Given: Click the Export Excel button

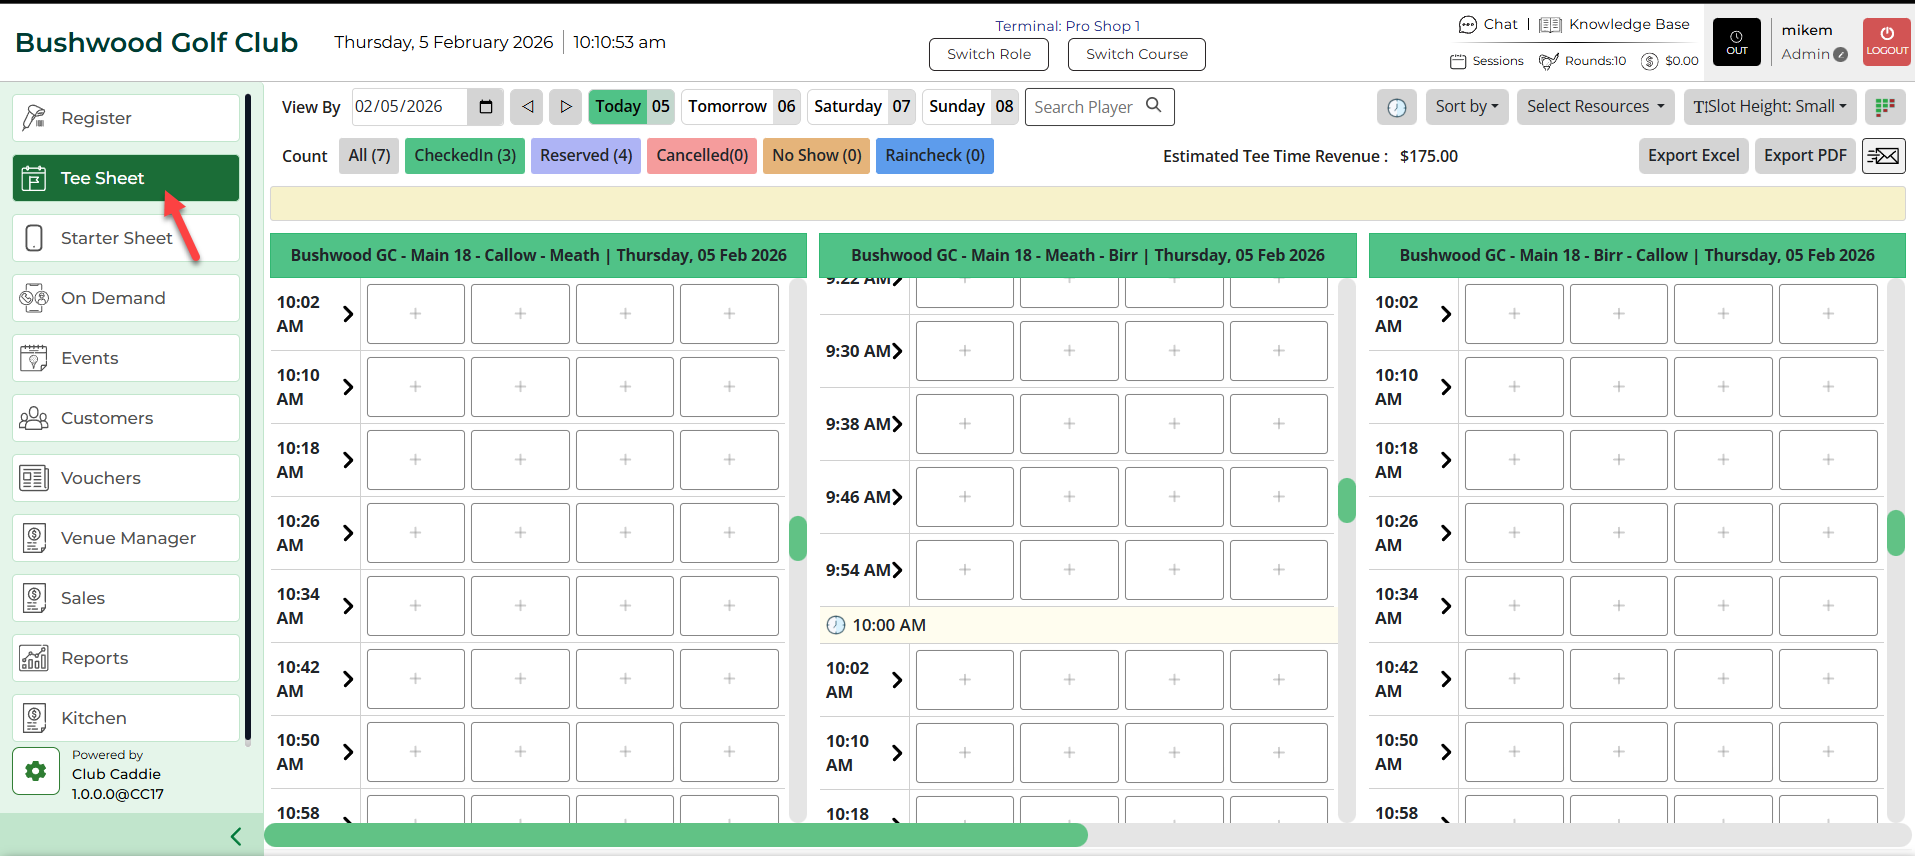Looking at the screenshot, I should point(1693,156).
